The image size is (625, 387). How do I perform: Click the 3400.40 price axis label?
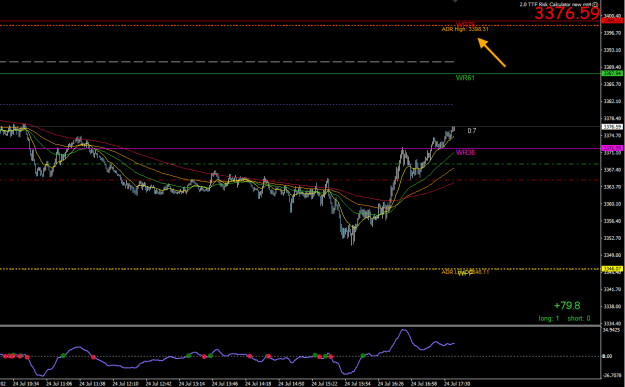pos(613,16)
